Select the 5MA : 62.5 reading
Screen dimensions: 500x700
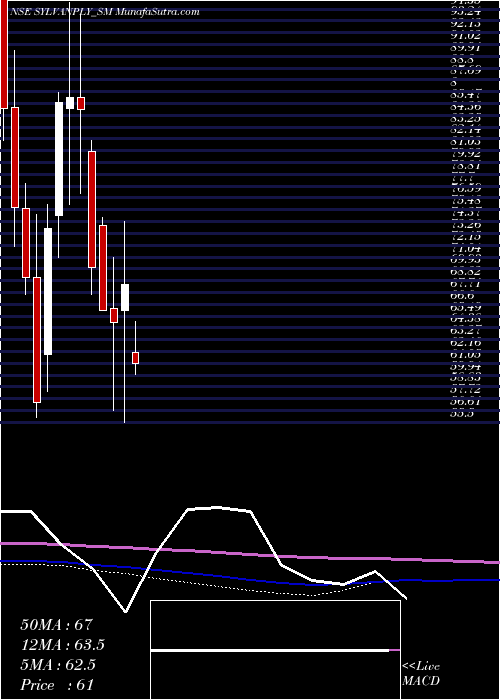(x=58, y=665)
